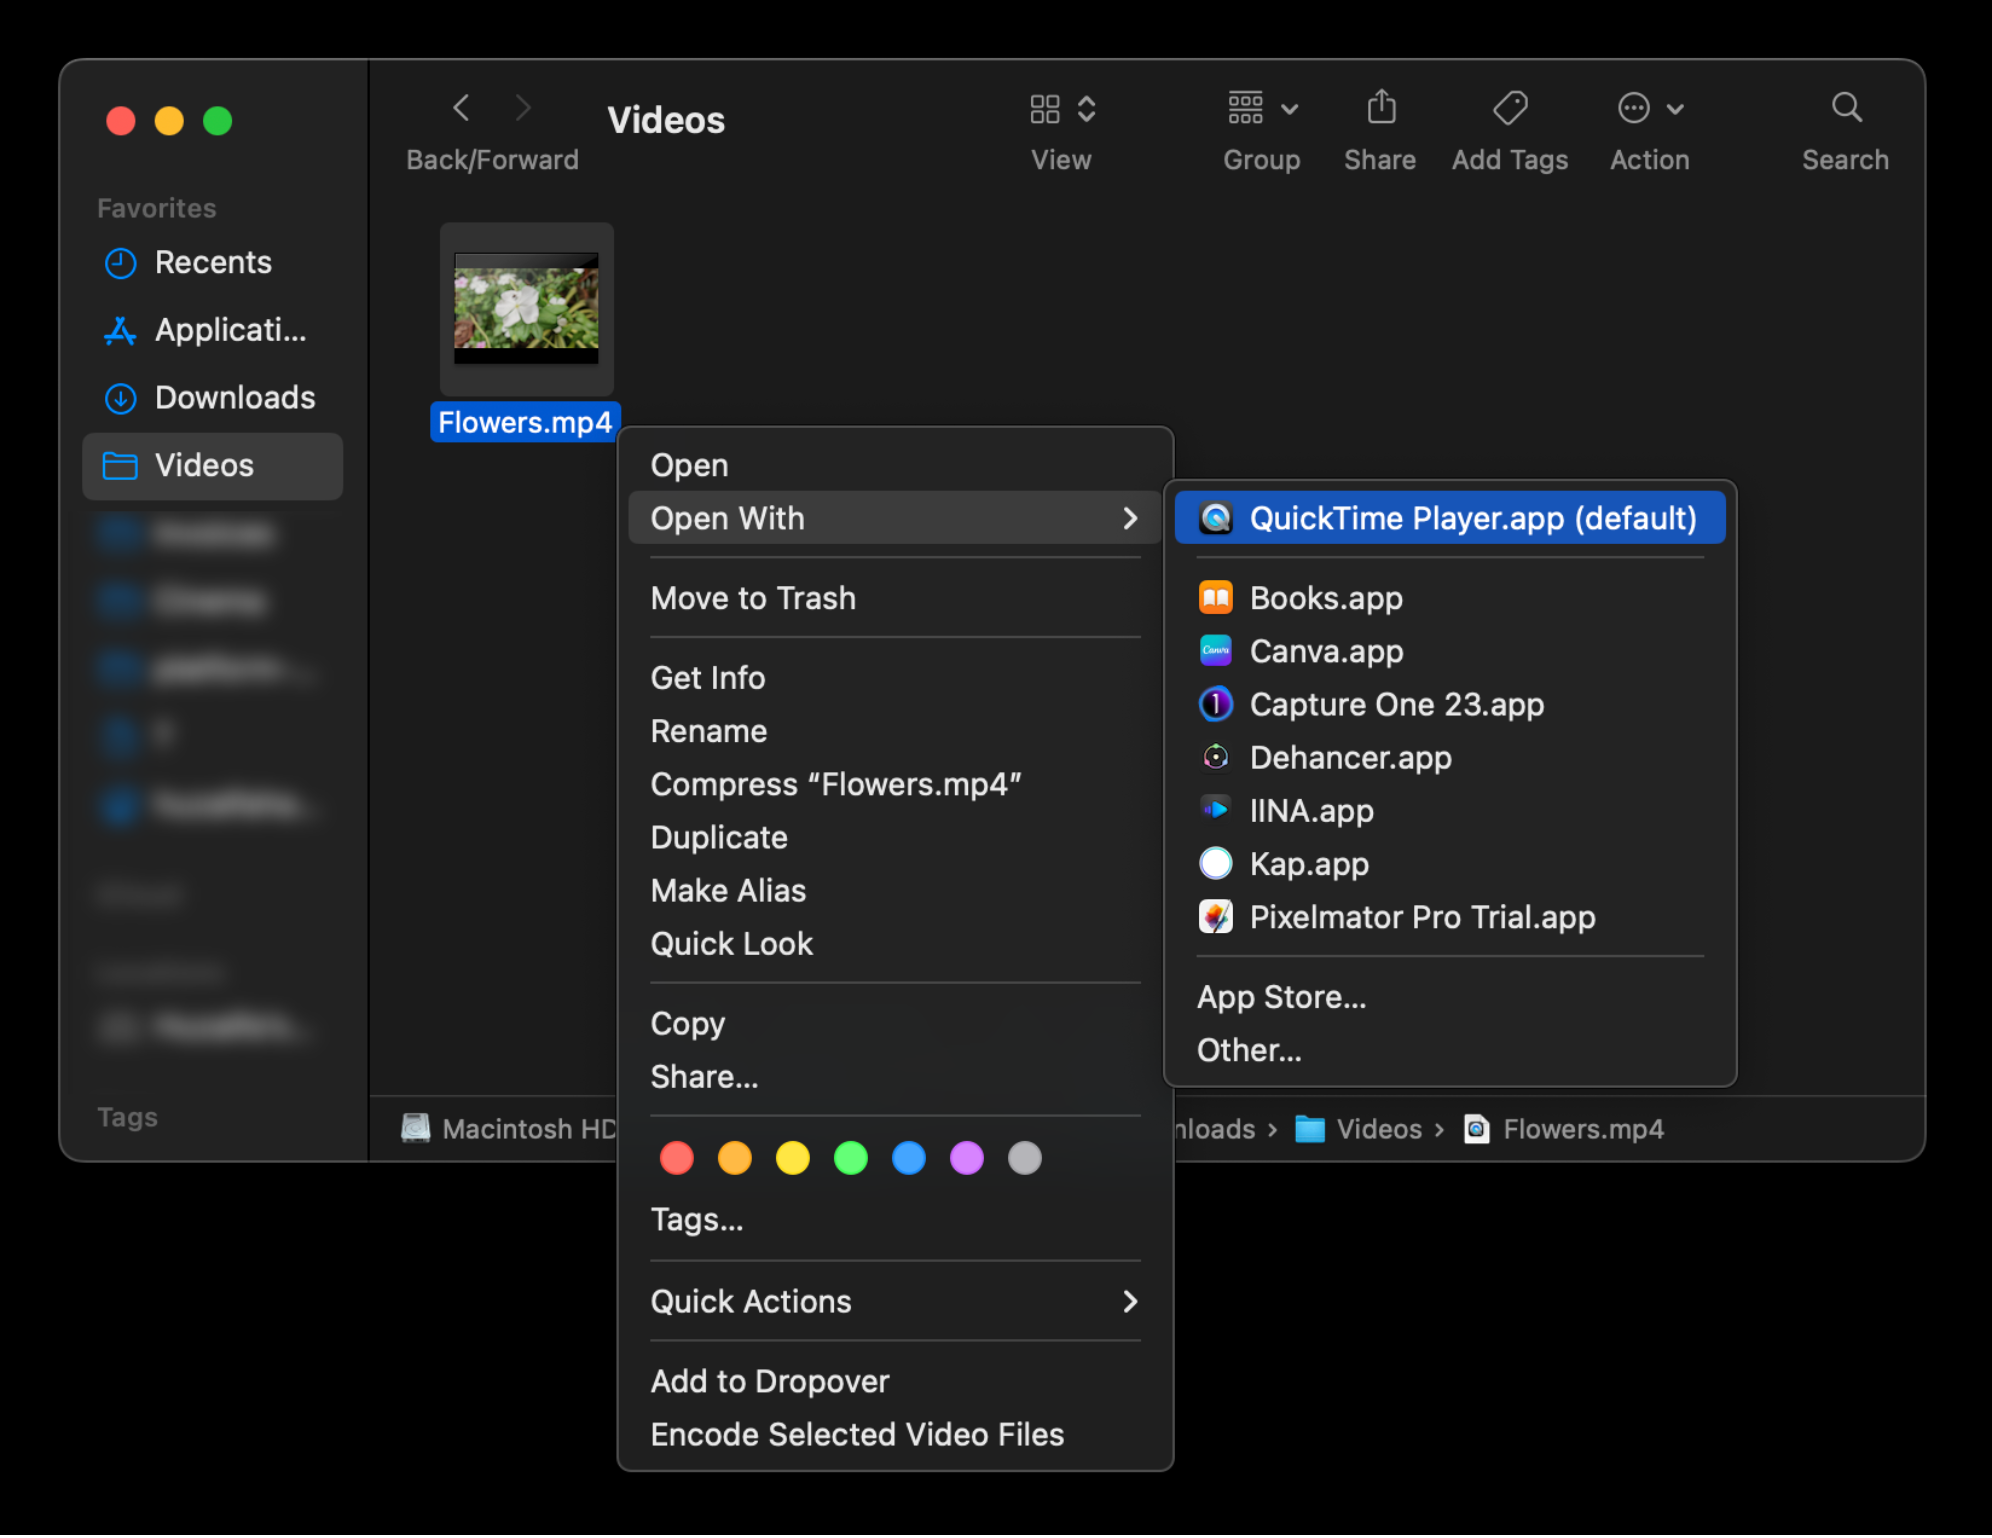The height and width of the screenshot is (1538, 1992).
Task: Open the View up-down chevron
Action: pos(1087,108)
